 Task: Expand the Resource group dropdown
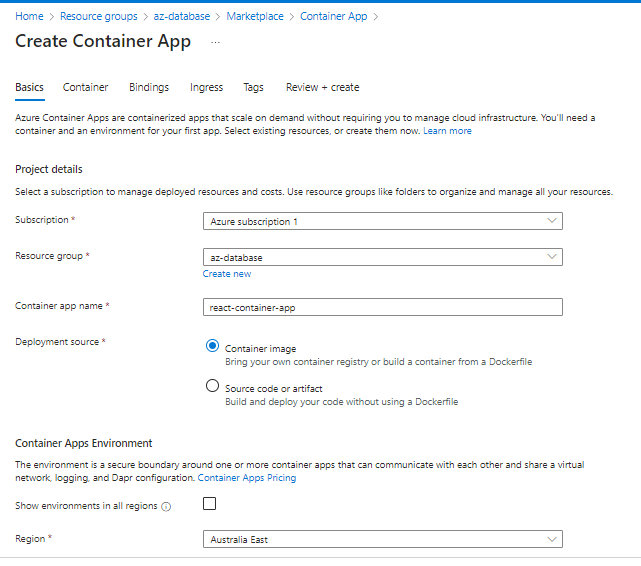[x=383, y=257]
